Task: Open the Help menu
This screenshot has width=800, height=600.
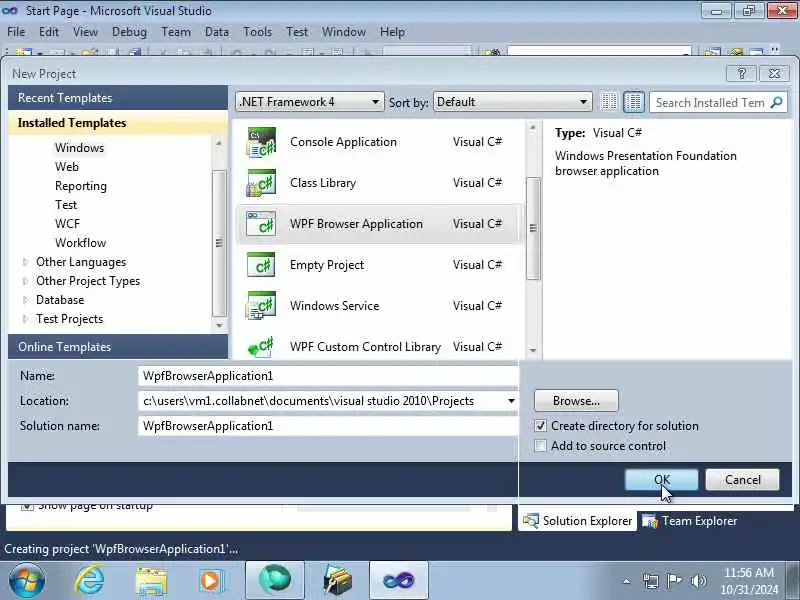Action: tap(392, 32)
